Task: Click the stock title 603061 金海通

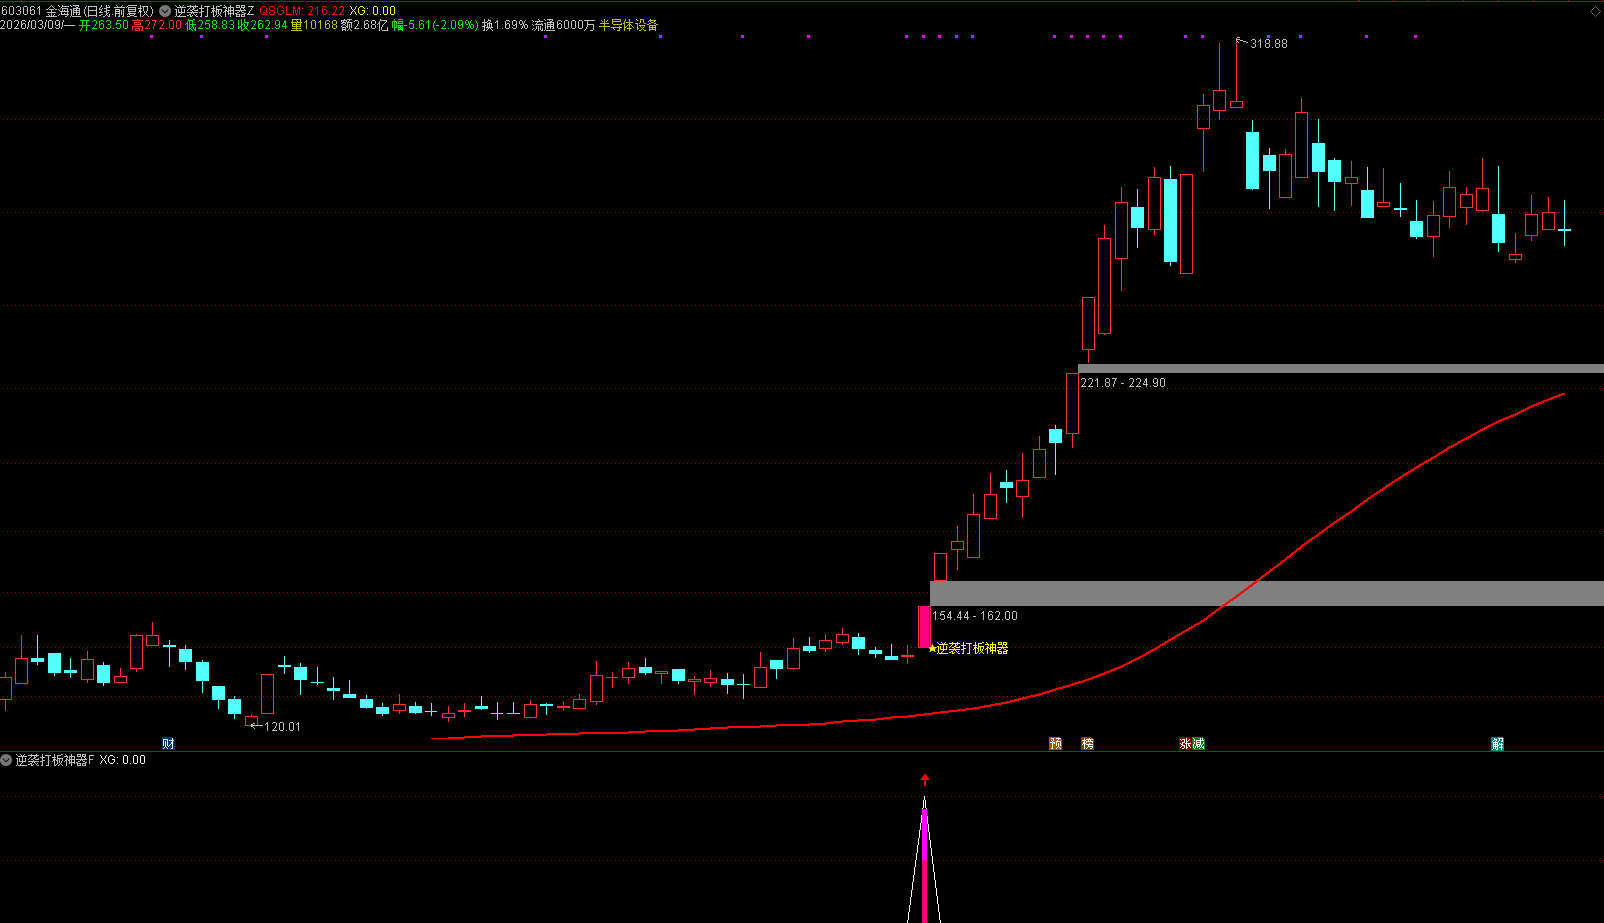Action: [x=41, y=11]
